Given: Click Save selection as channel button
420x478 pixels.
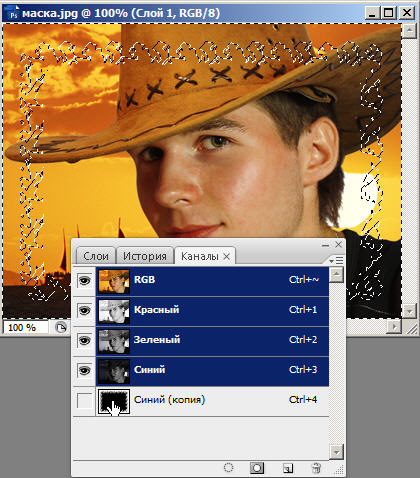Looking at the screenshot, I should pos(257,468).
